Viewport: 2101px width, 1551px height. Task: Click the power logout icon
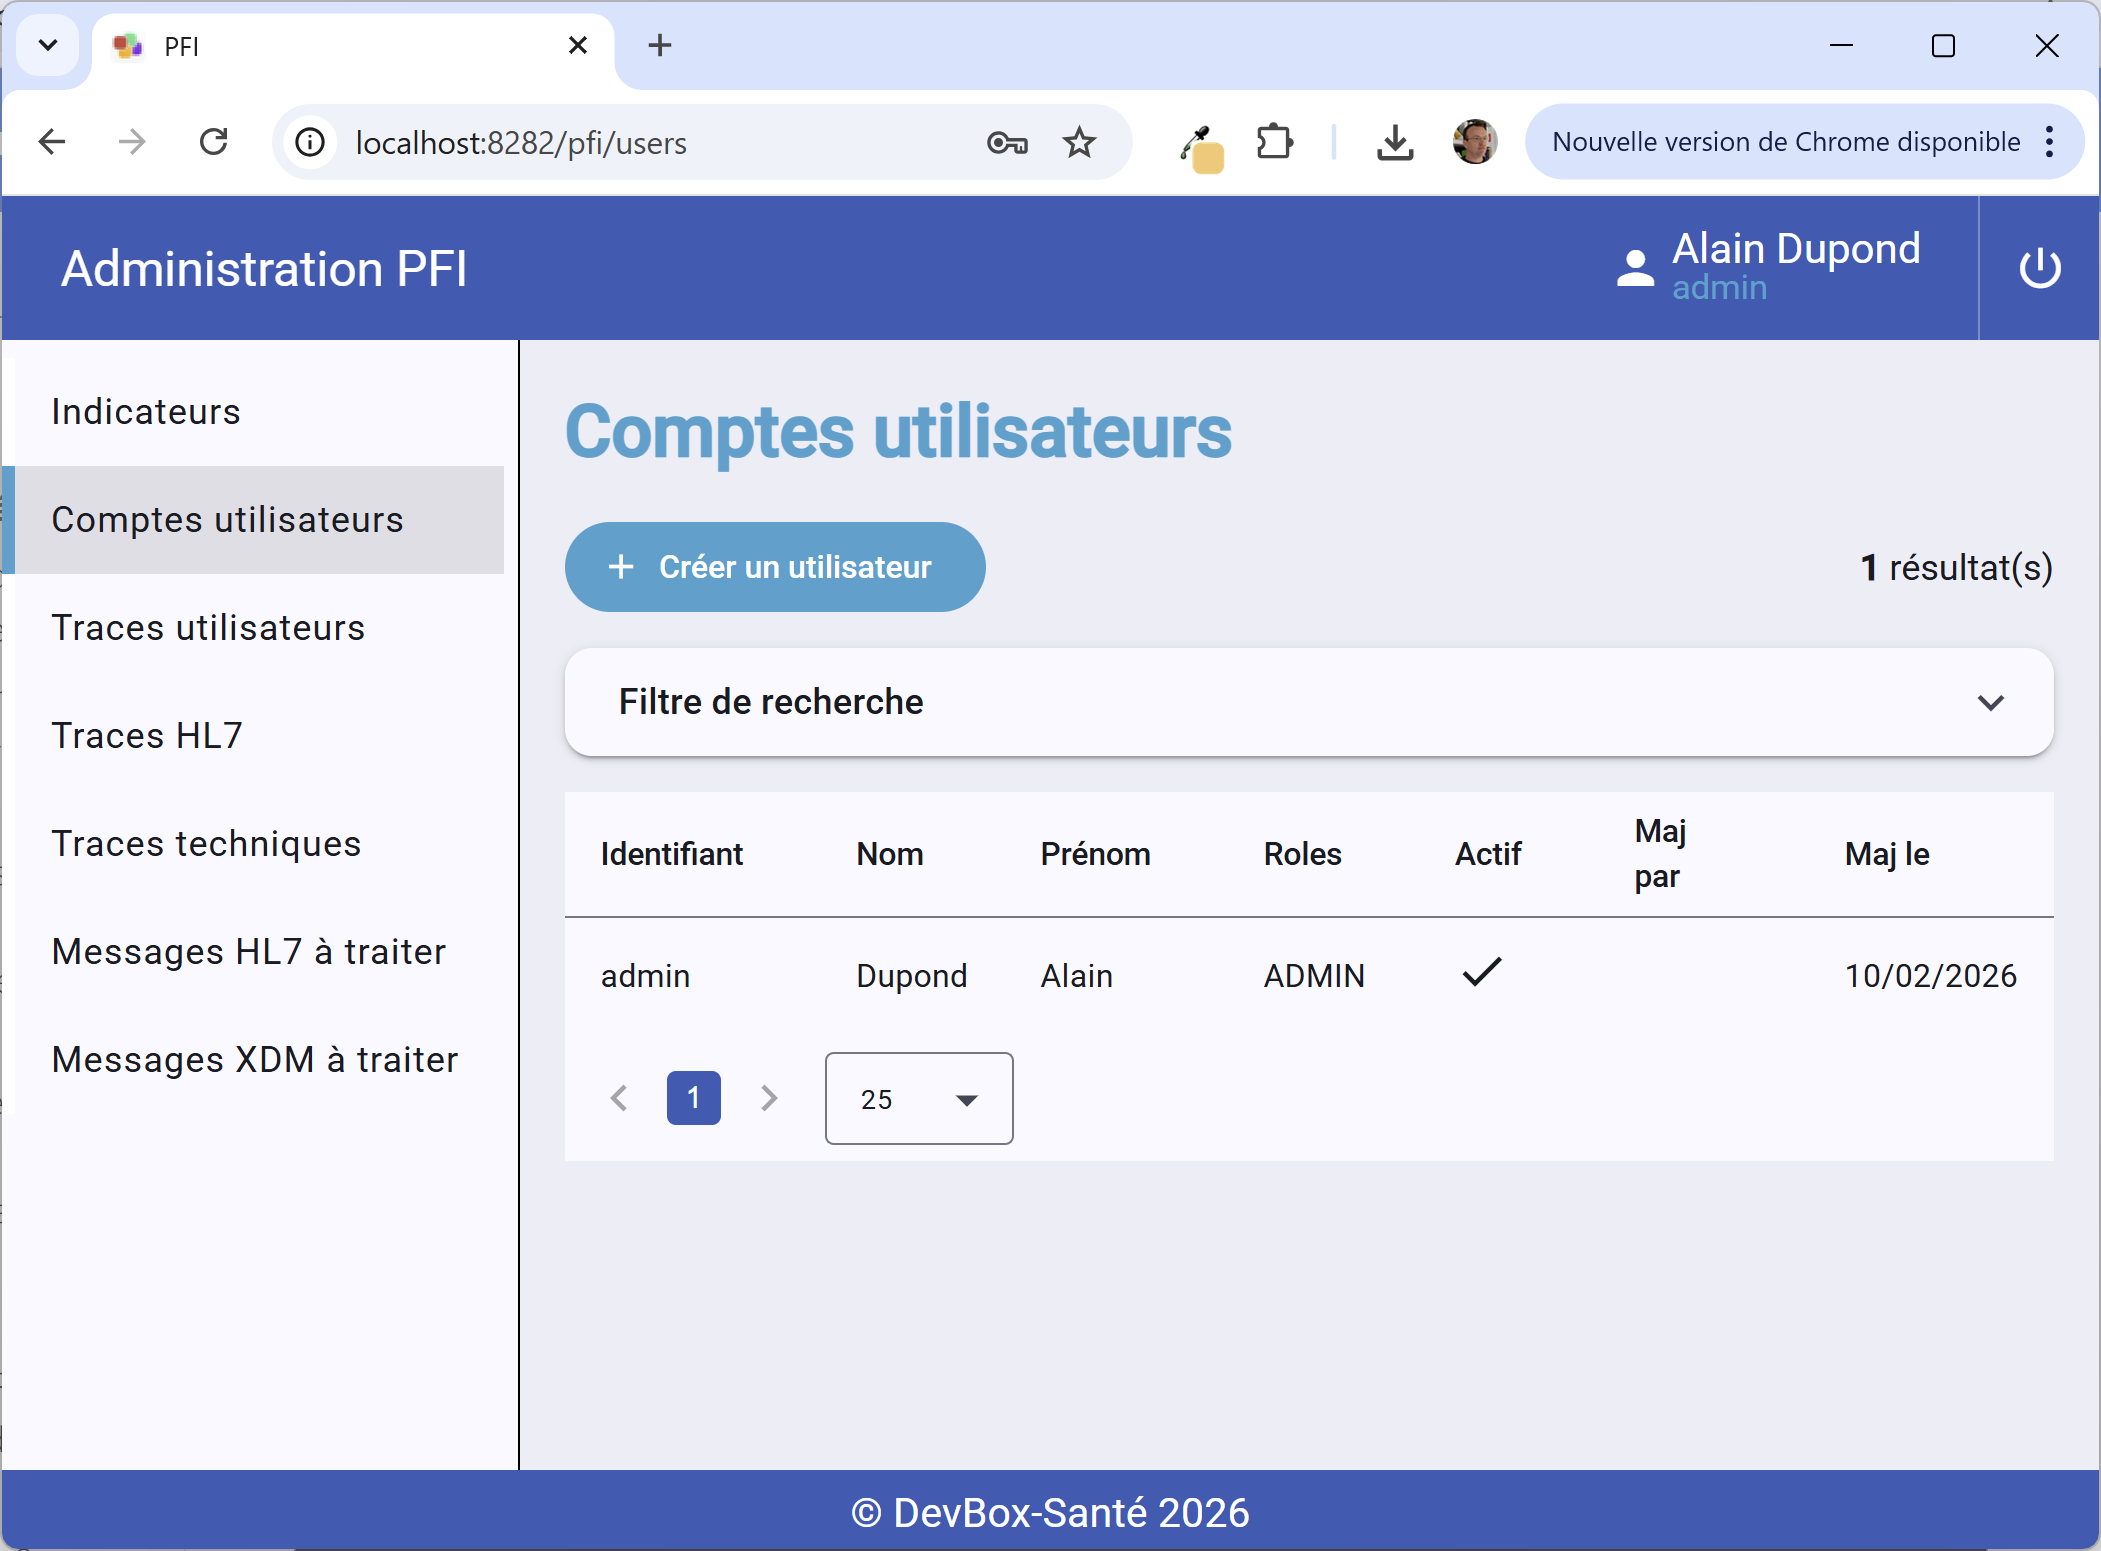click(2039, 268)
